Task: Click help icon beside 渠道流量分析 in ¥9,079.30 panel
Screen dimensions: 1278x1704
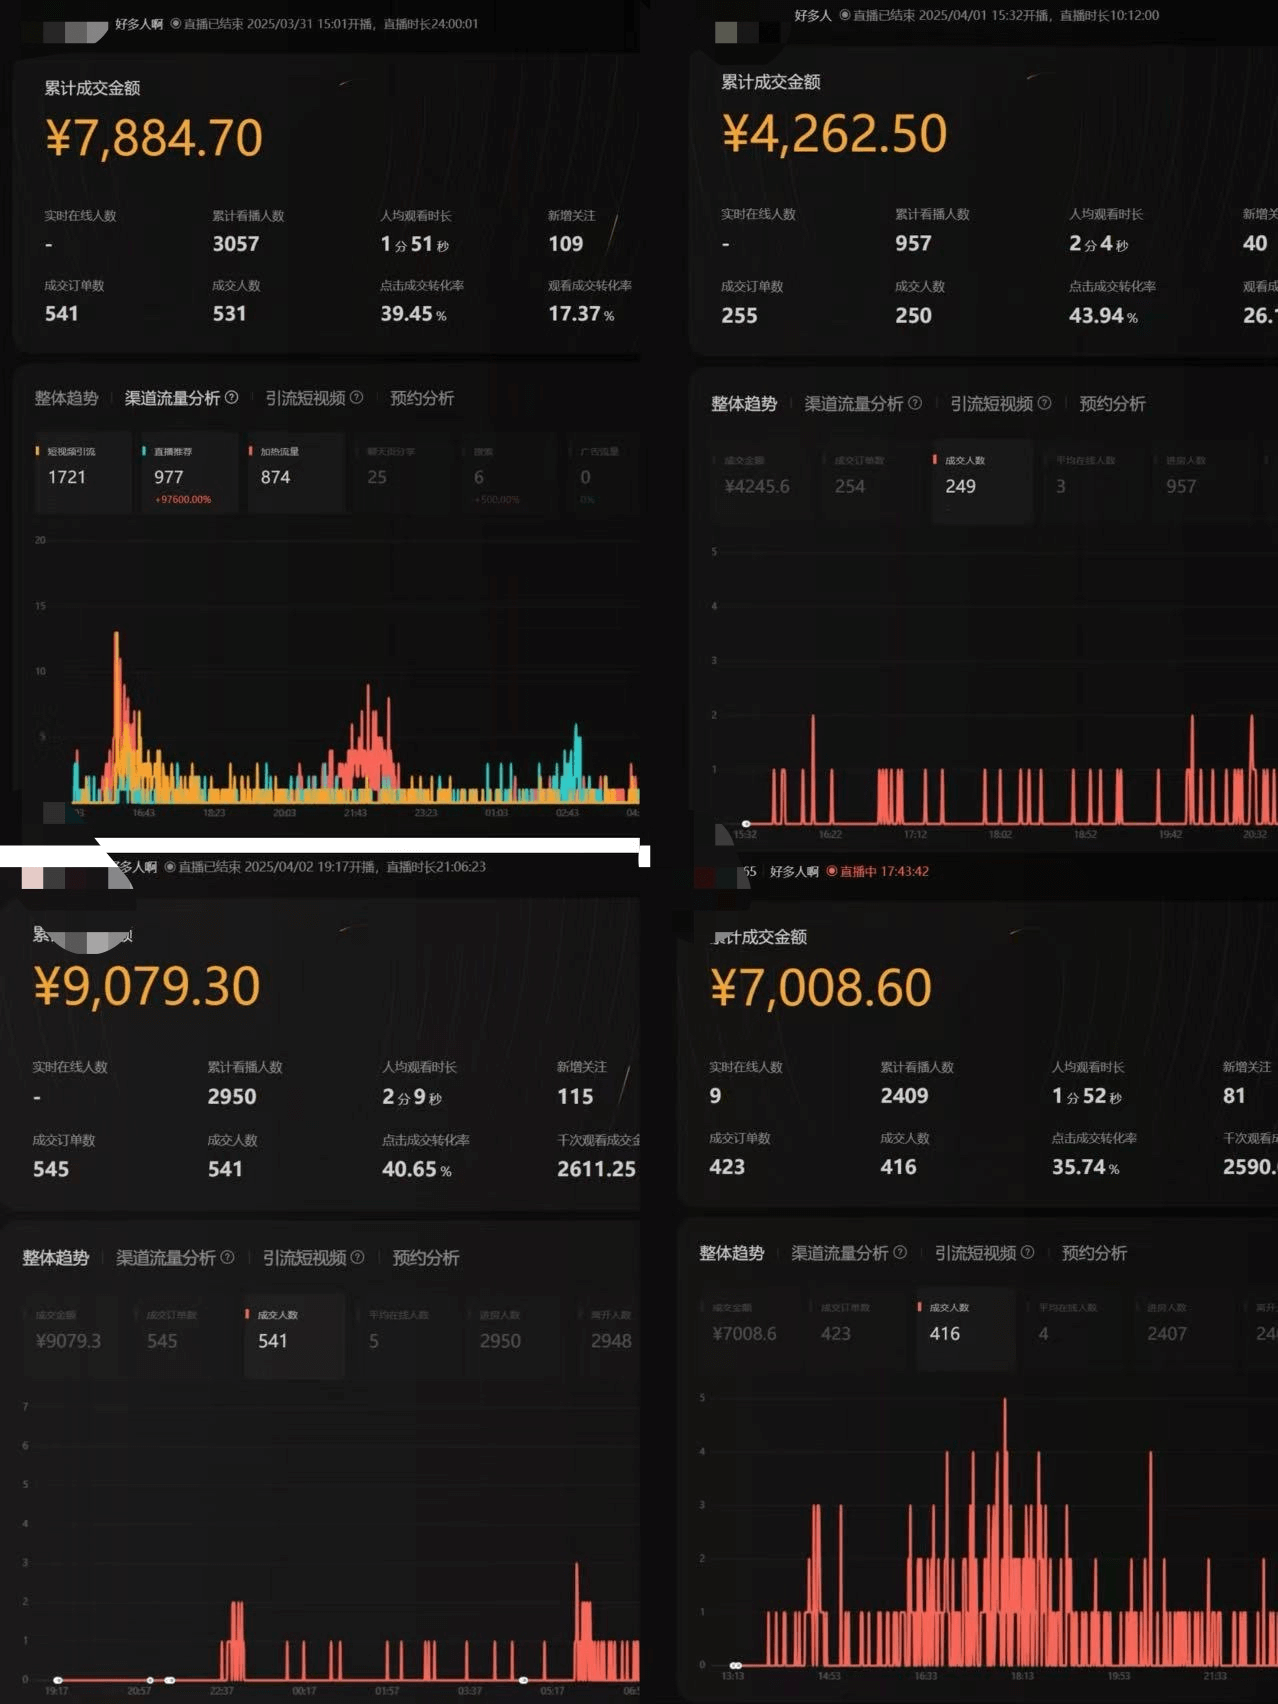Action: tap(228, 1257)
